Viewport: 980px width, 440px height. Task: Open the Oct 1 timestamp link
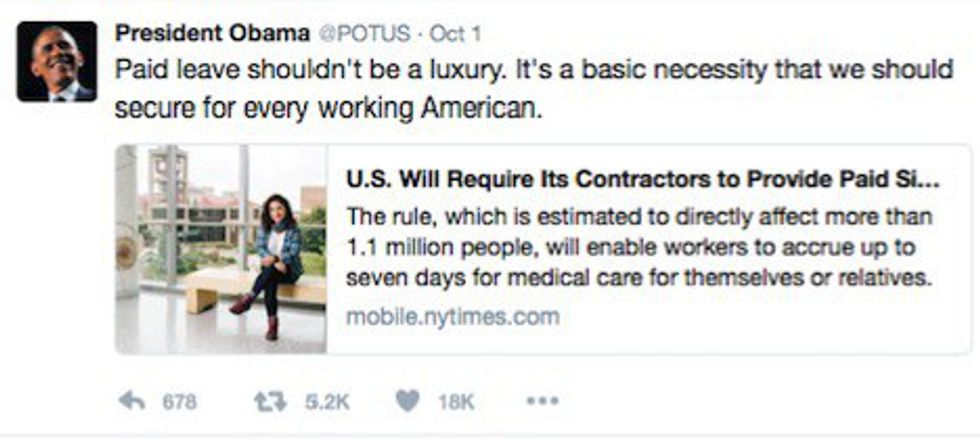click(456, 33)
